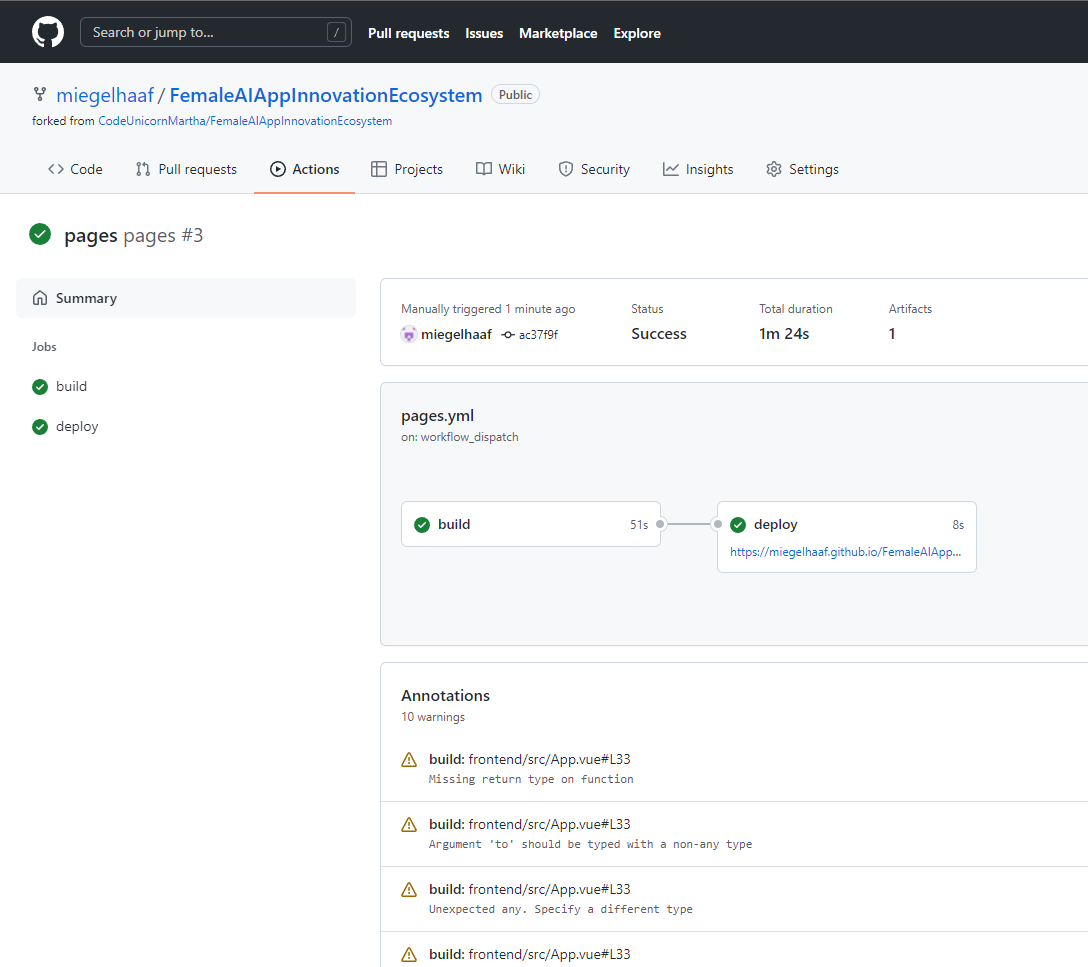Viewport: 1088px width, 967px height.
Task: Click the line connecting build and deploy
Action: 688,523
